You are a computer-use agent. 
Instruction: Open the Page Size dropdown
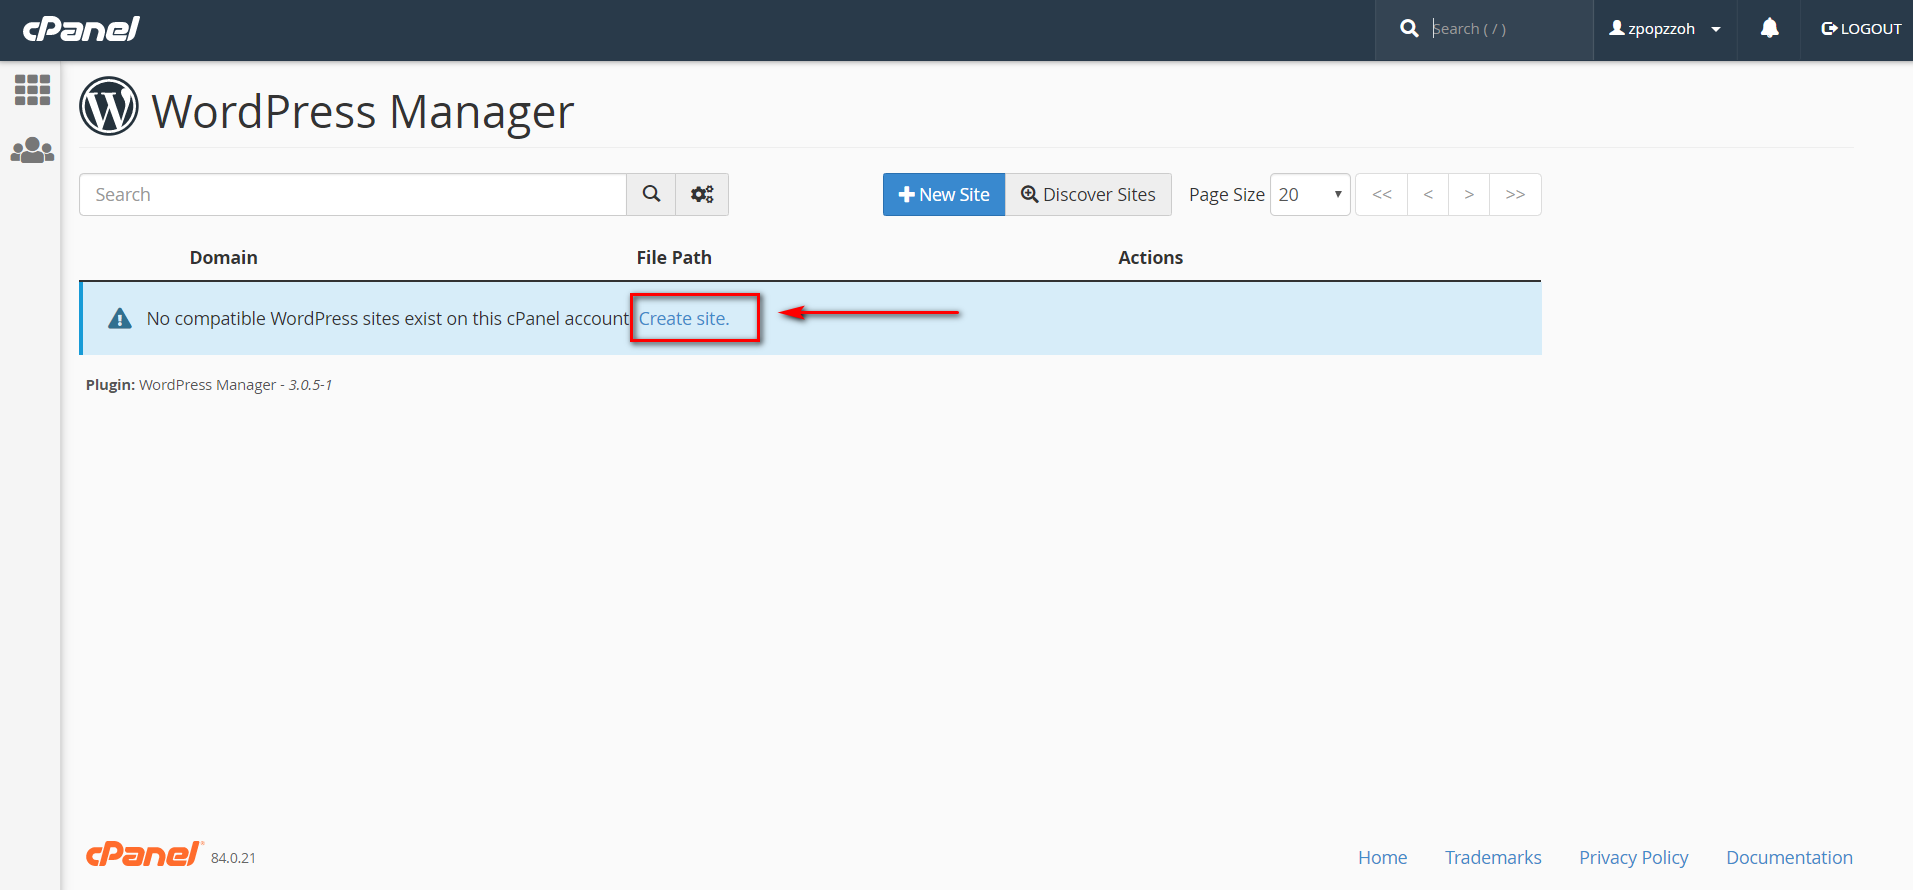point(1310,194)
